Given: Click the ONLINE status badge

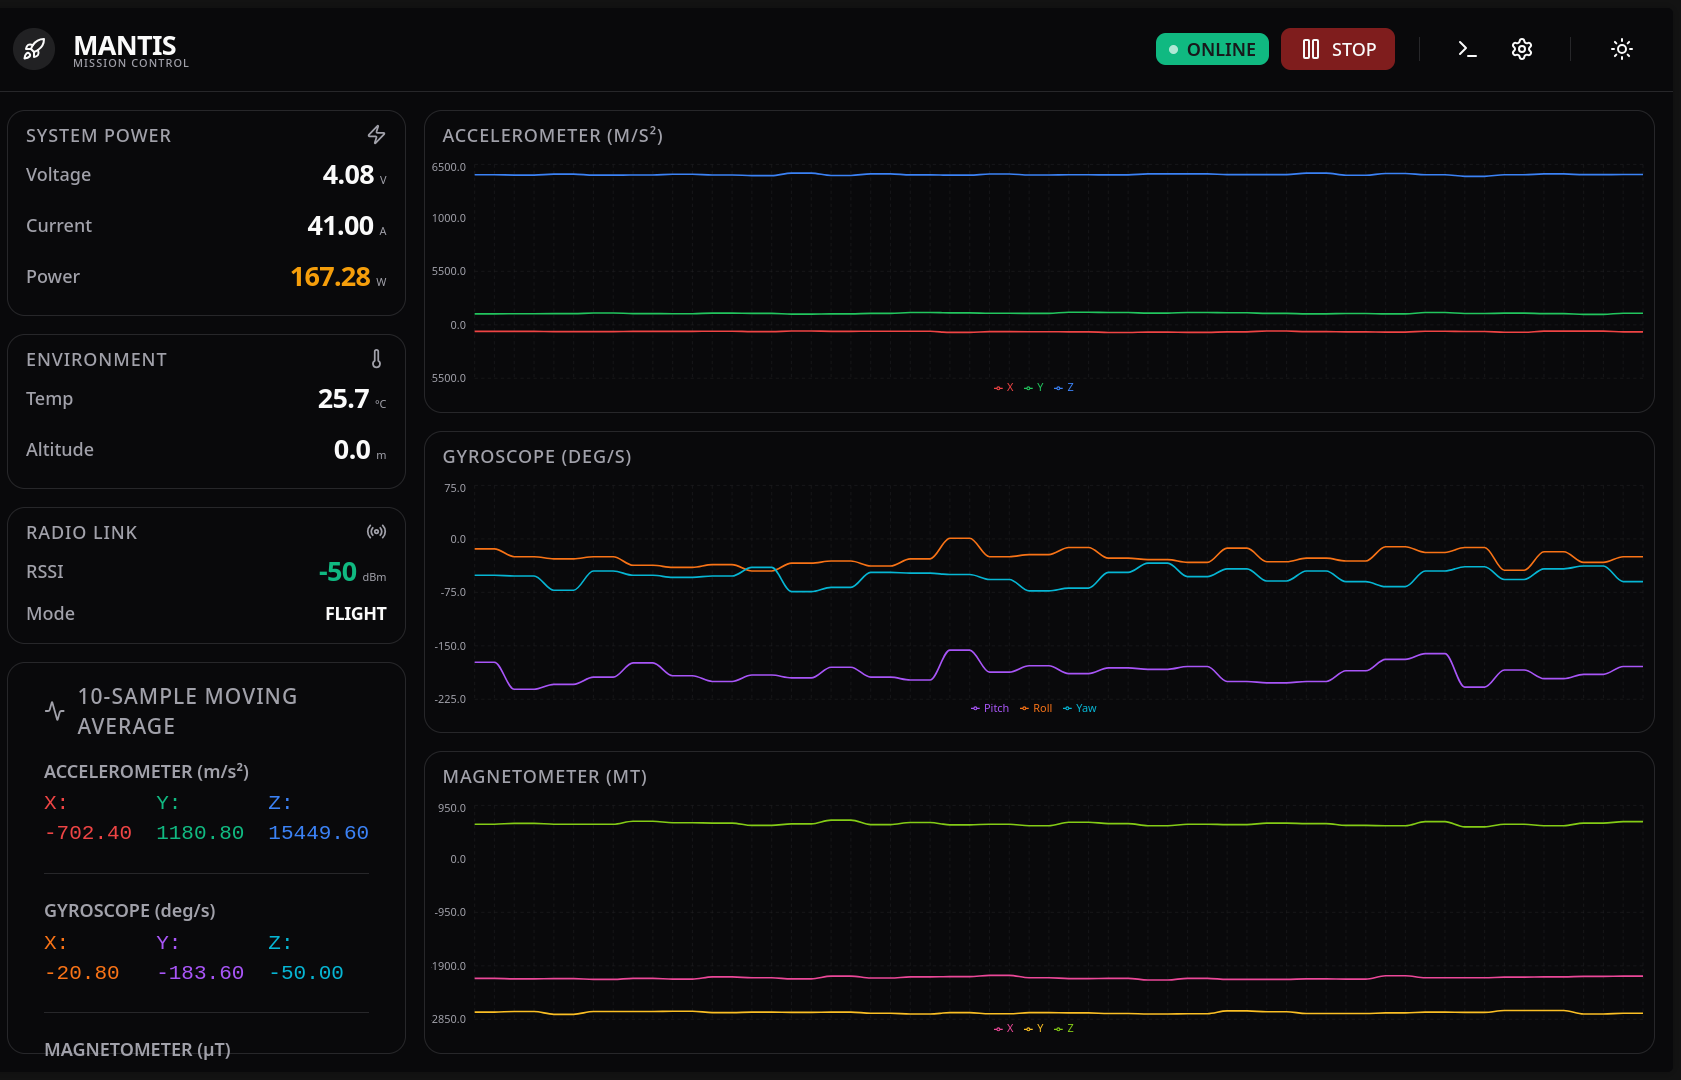Looking at the screenshot, I should click(x=1212, y=49).
